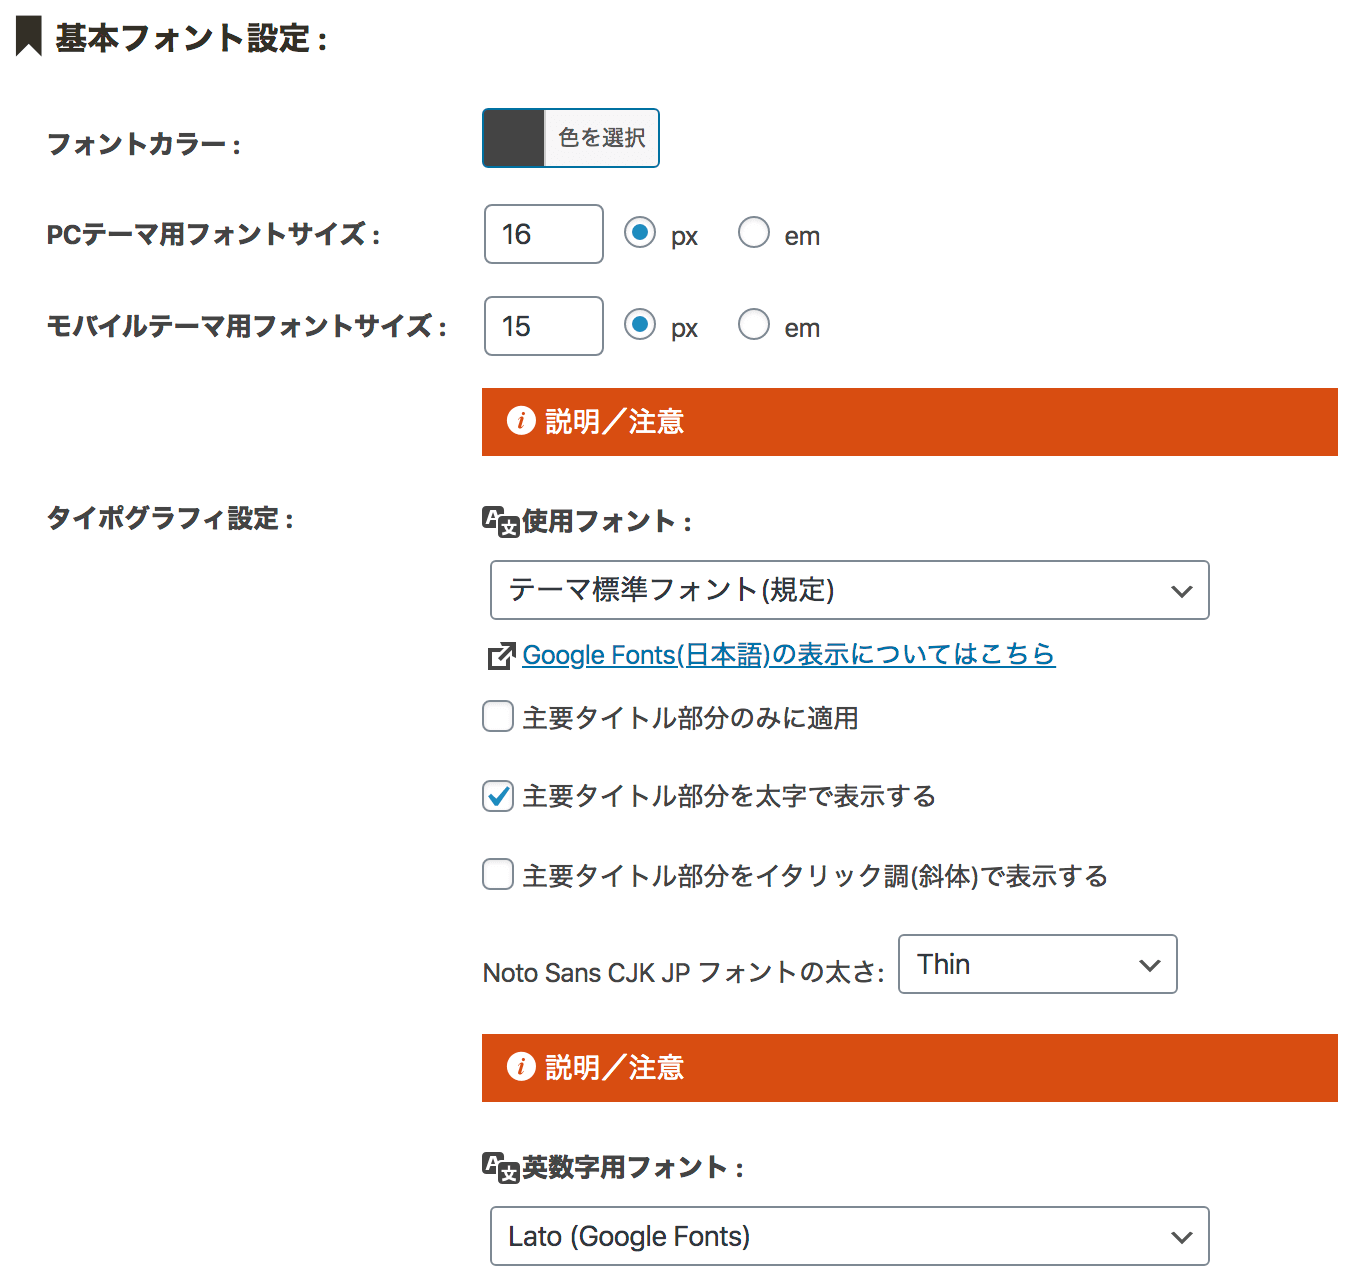Click the bookmark icon beside 基本フォント設定
This screenshot has height=1282, width=1356.
pos(29,37)
